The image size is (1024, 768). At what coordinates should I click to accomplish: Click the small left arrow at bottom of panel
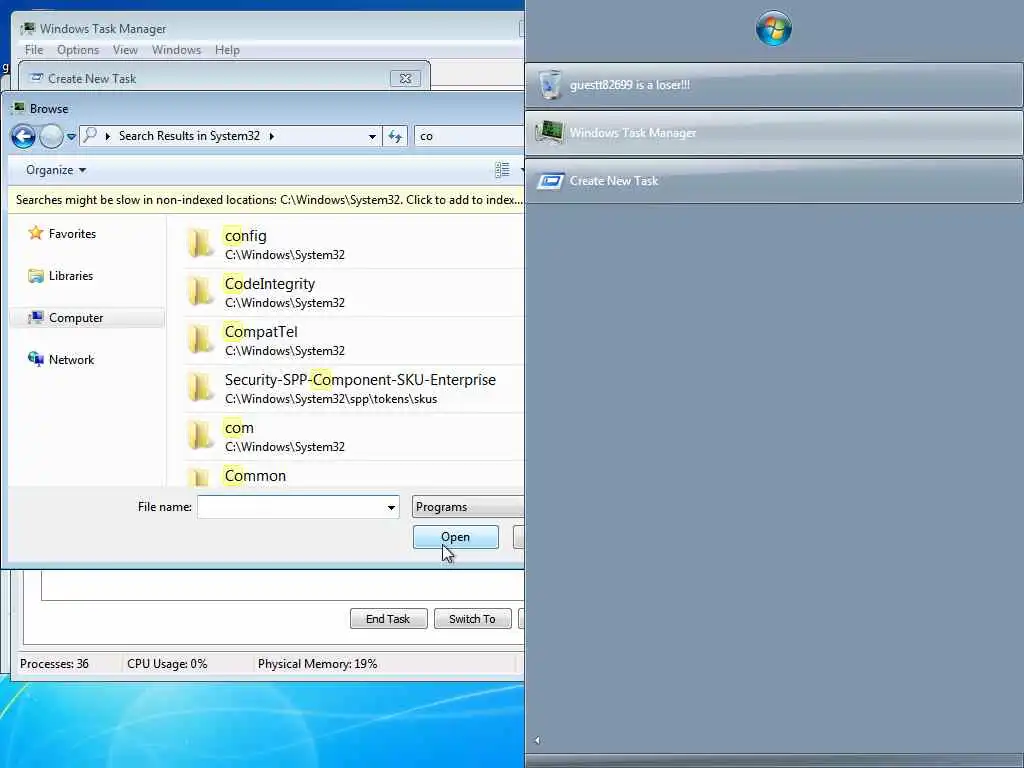[537, 740]
